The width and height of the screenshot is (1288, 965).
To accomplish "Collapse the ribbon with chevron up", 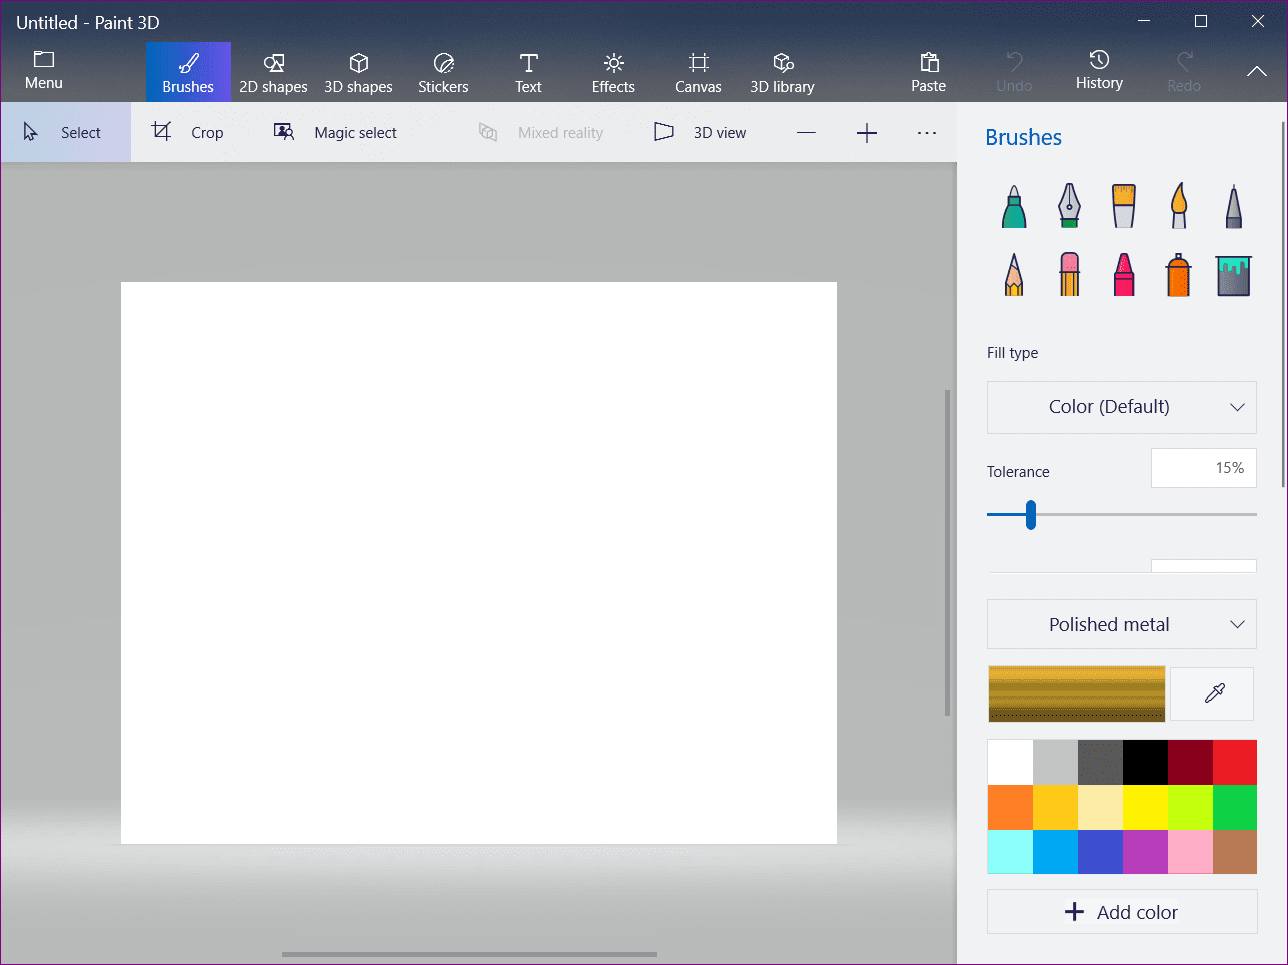I will pyautogui.click(x=1257, y=71).
